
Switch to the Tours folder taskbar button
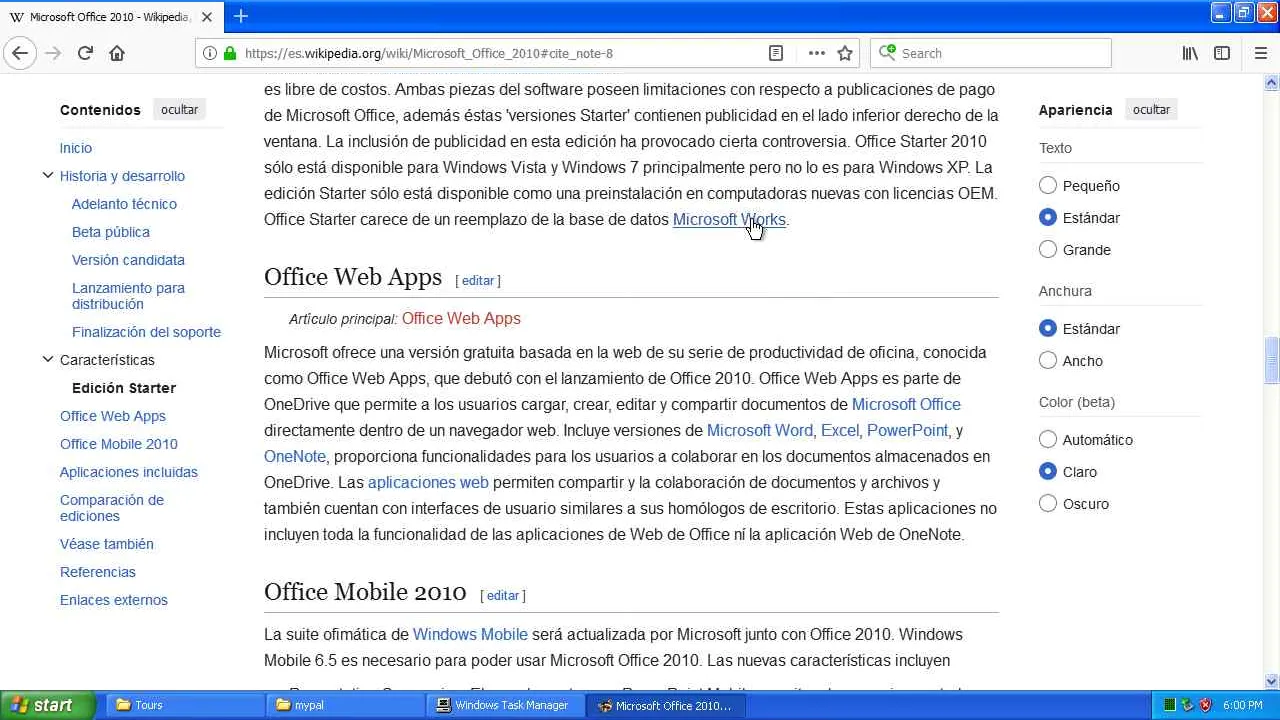(185, 705)
